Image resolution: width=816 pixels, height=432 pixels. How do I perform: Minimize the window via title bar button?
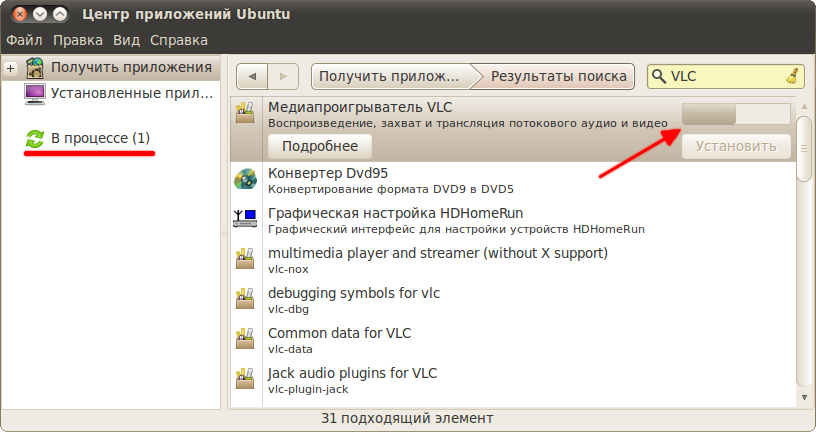(40, 14)
